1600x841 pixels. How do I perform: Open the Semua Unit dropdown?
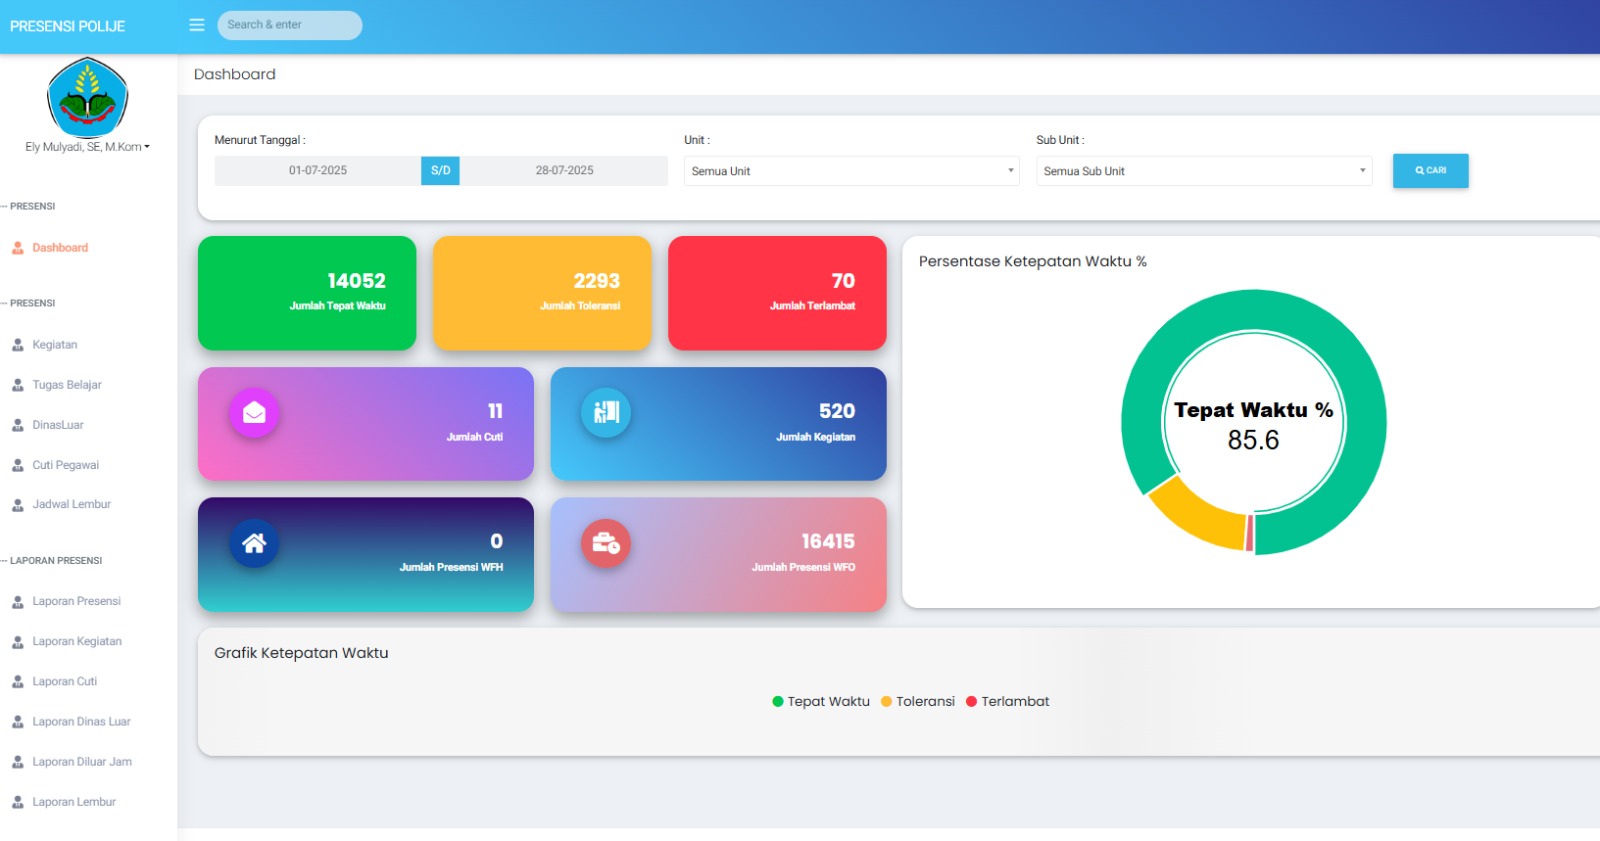(x=852, y=171)
